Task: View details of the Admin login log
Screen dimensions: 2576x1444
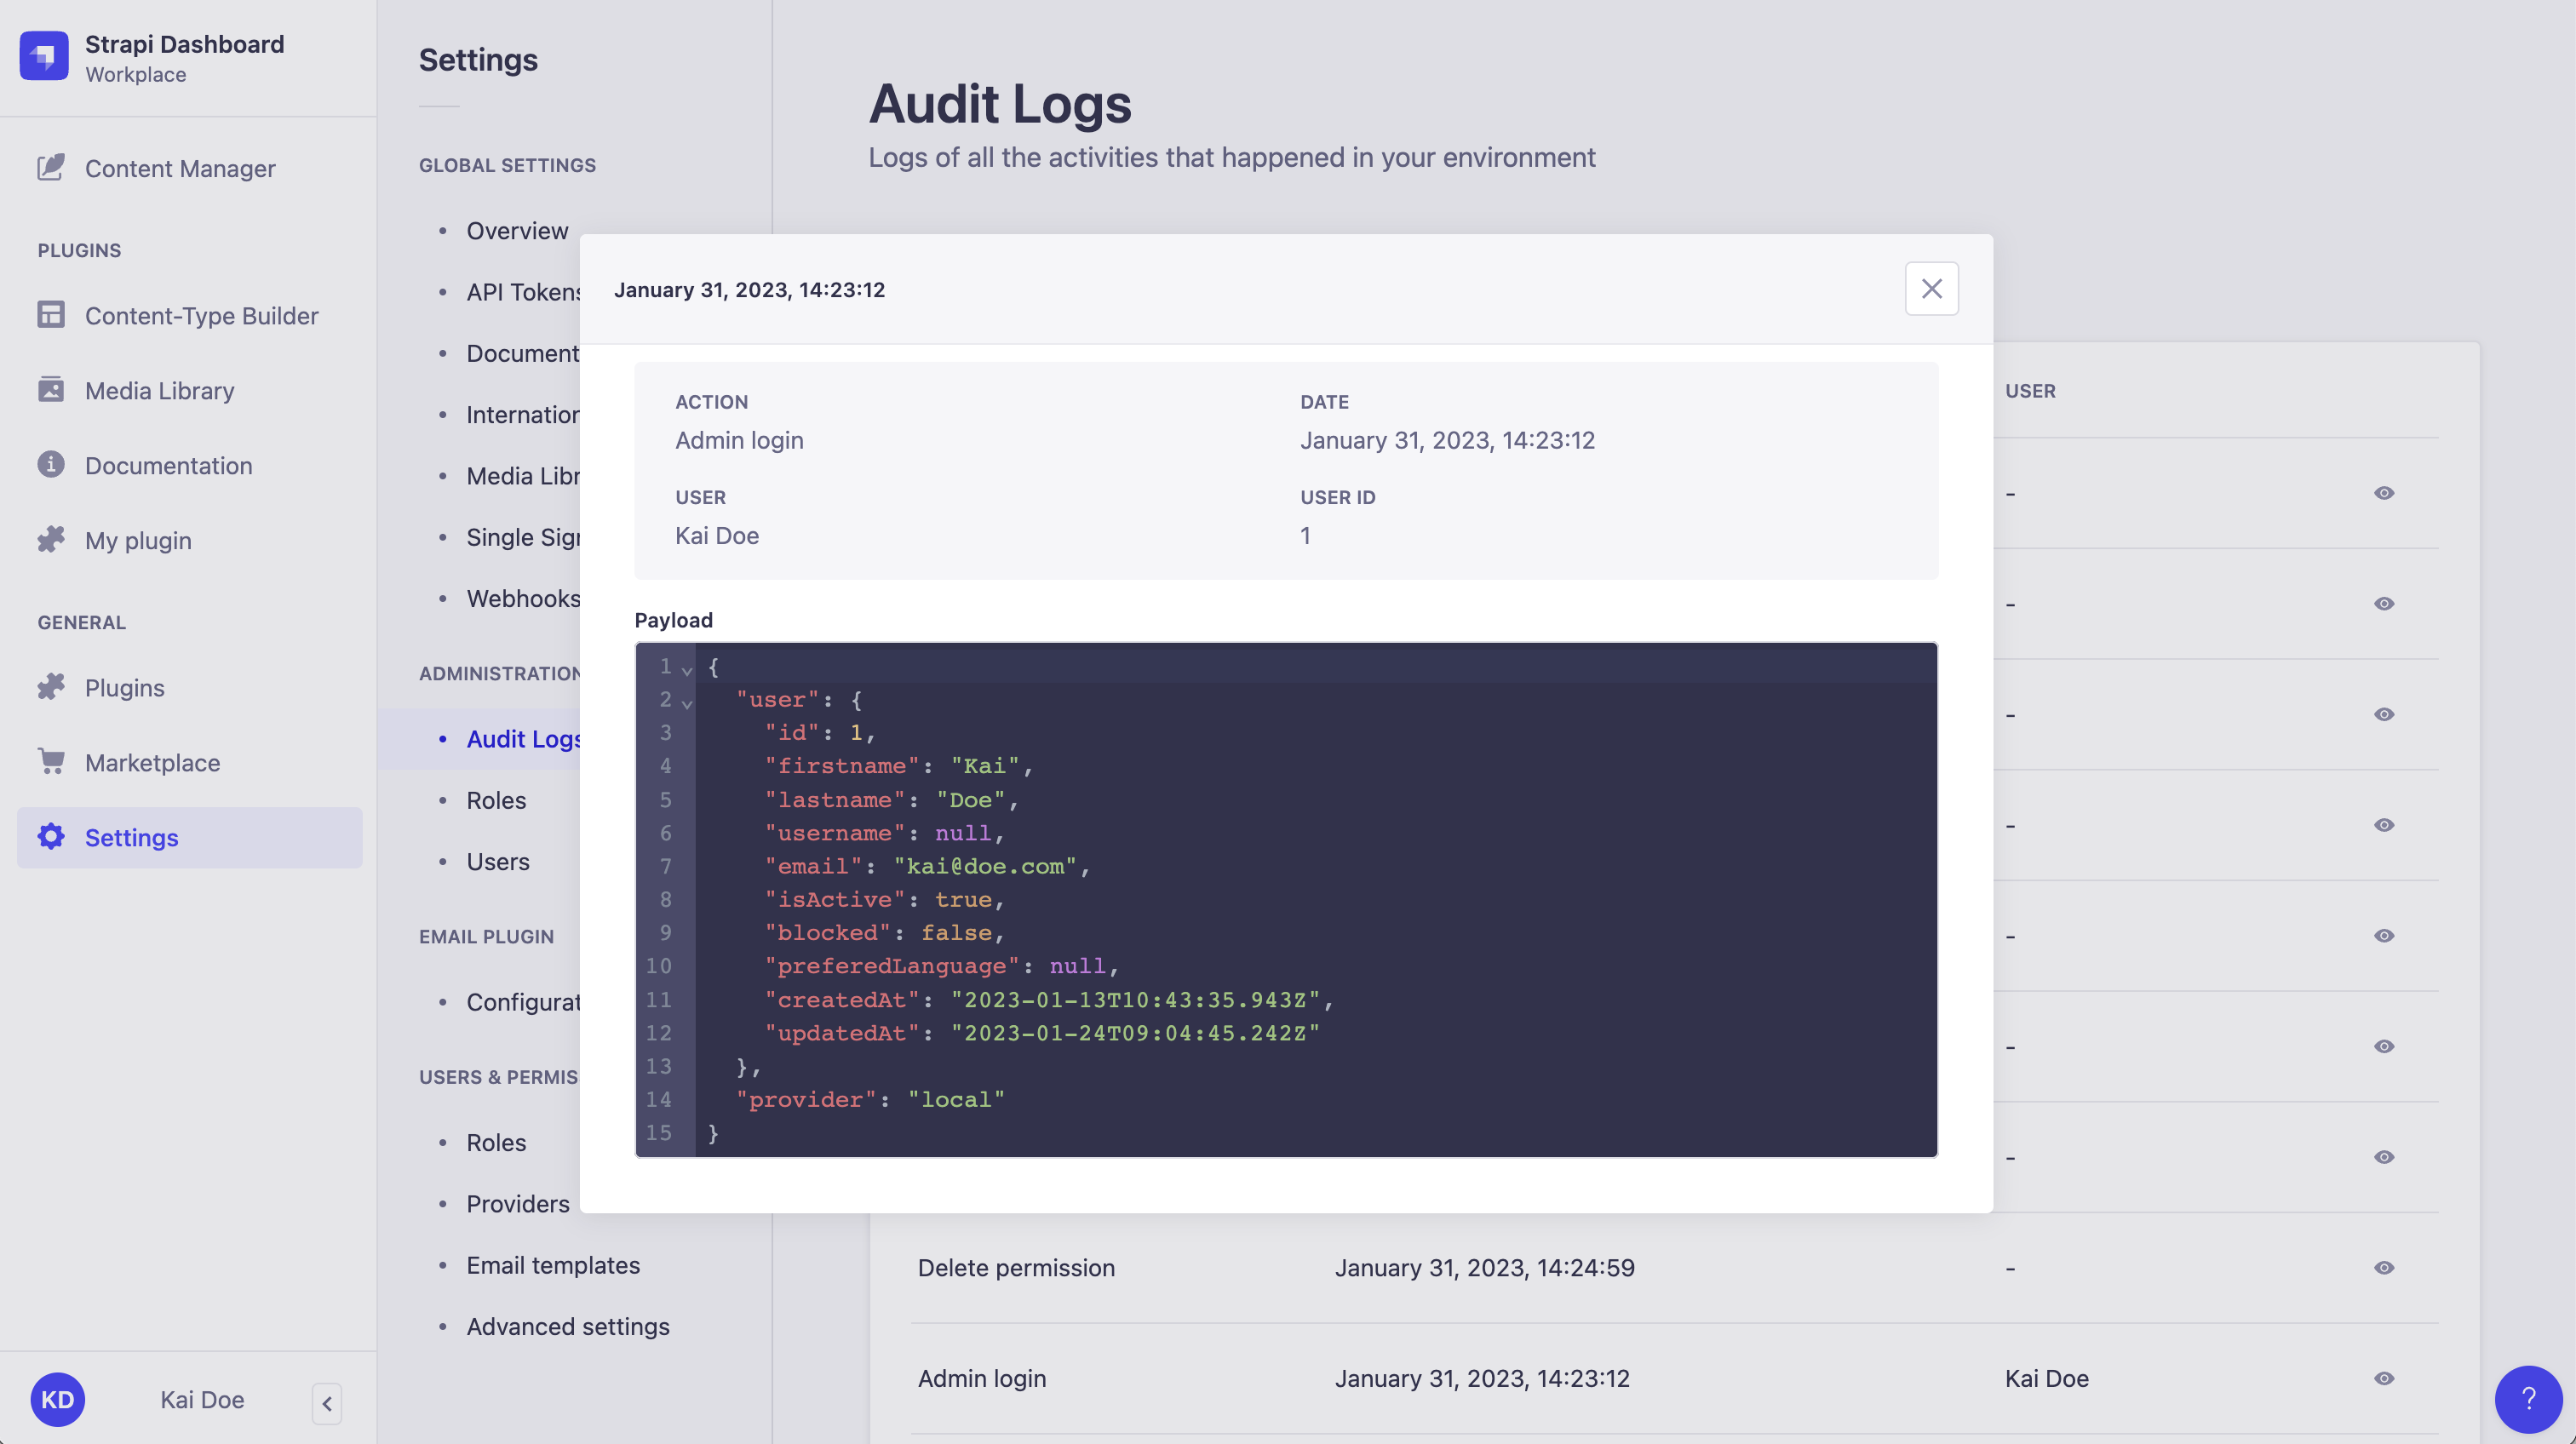Action: [2384, 1378]
